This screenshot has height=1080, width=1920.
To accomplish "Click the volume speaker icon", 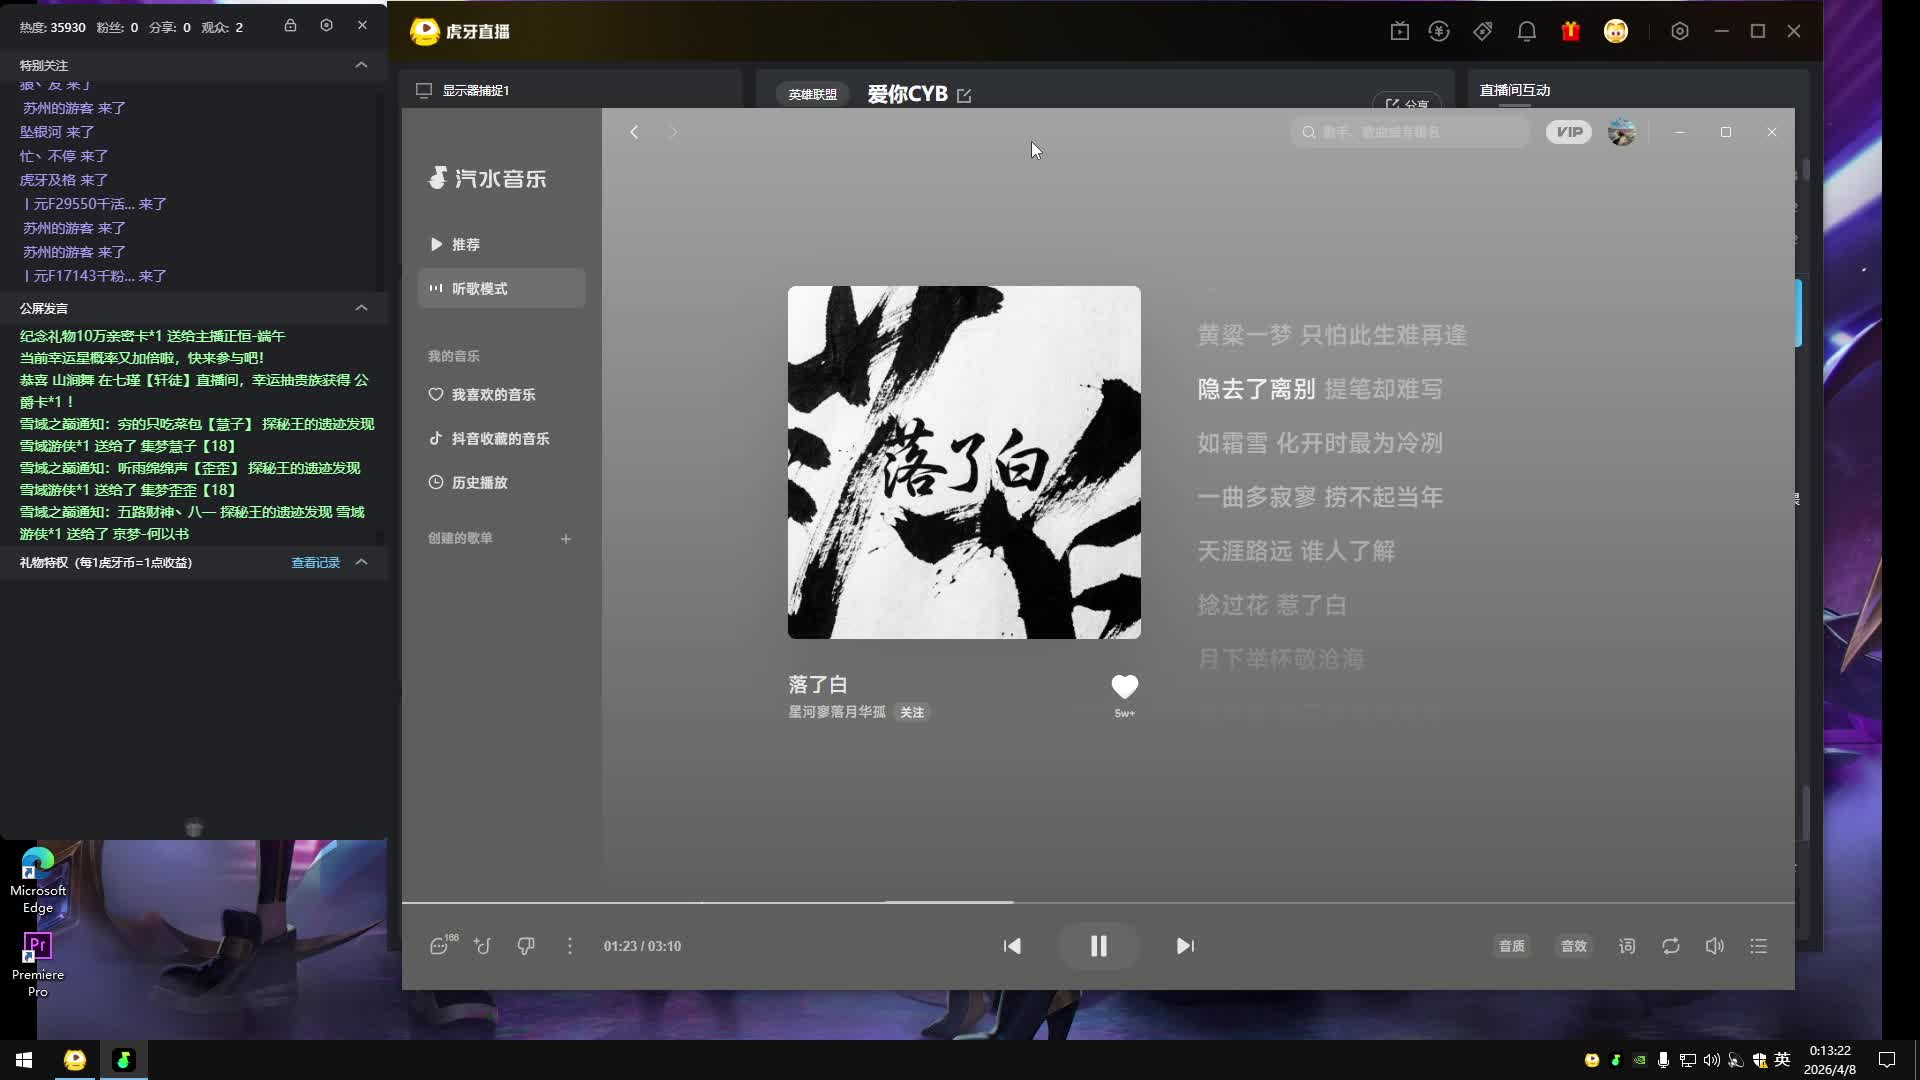I will (x=1714, y=946).
